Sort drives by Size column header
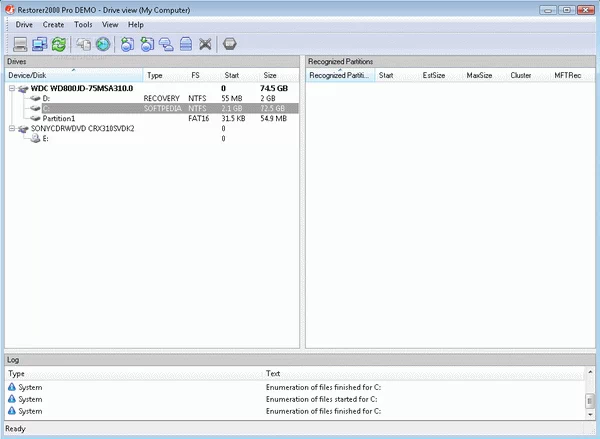600x439 pixels. click(x=279, y=75)
